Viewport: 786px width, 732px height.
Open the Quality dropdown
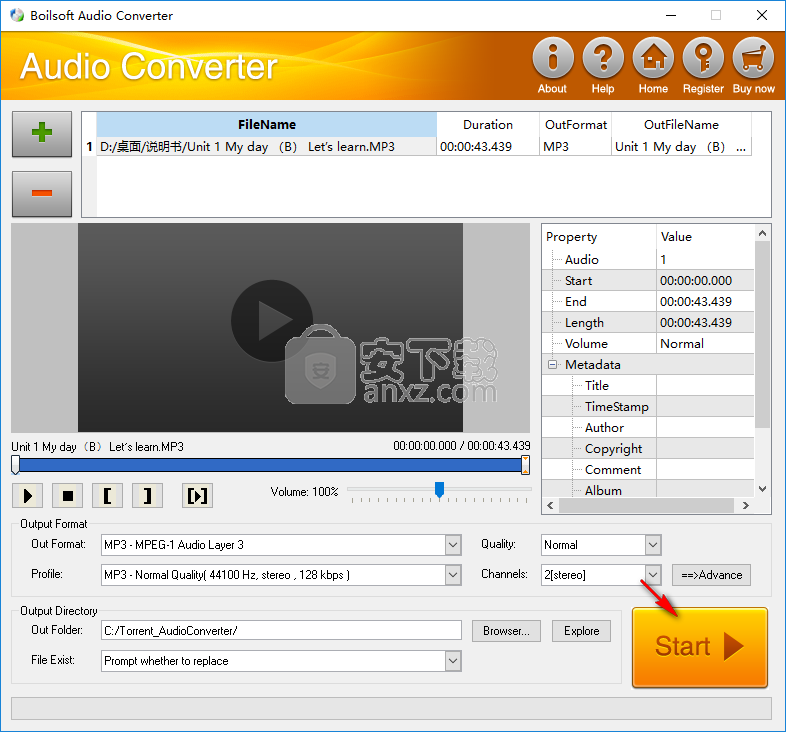[653, 545]
